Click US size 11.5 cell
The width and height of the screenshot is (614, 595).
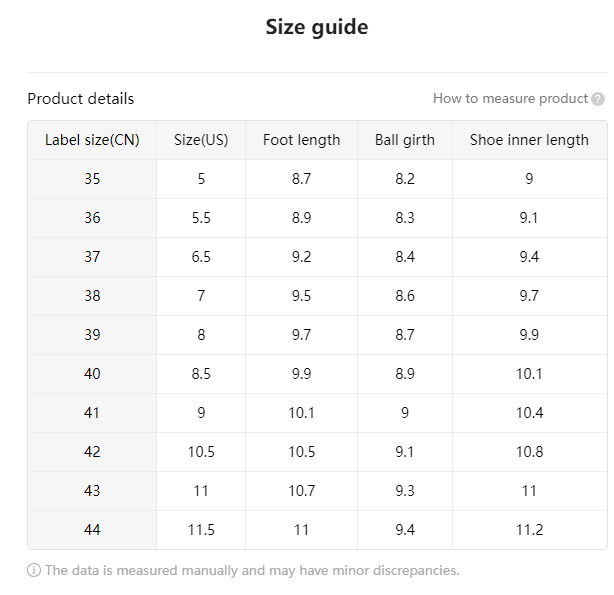click(x=201, y=530)
